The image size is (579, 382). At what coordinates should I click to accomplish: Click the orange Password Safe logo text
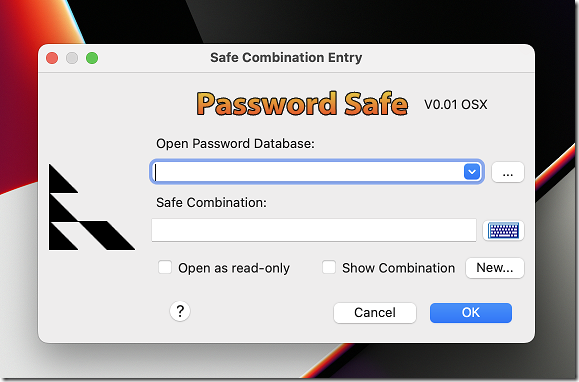click(302, 104)
